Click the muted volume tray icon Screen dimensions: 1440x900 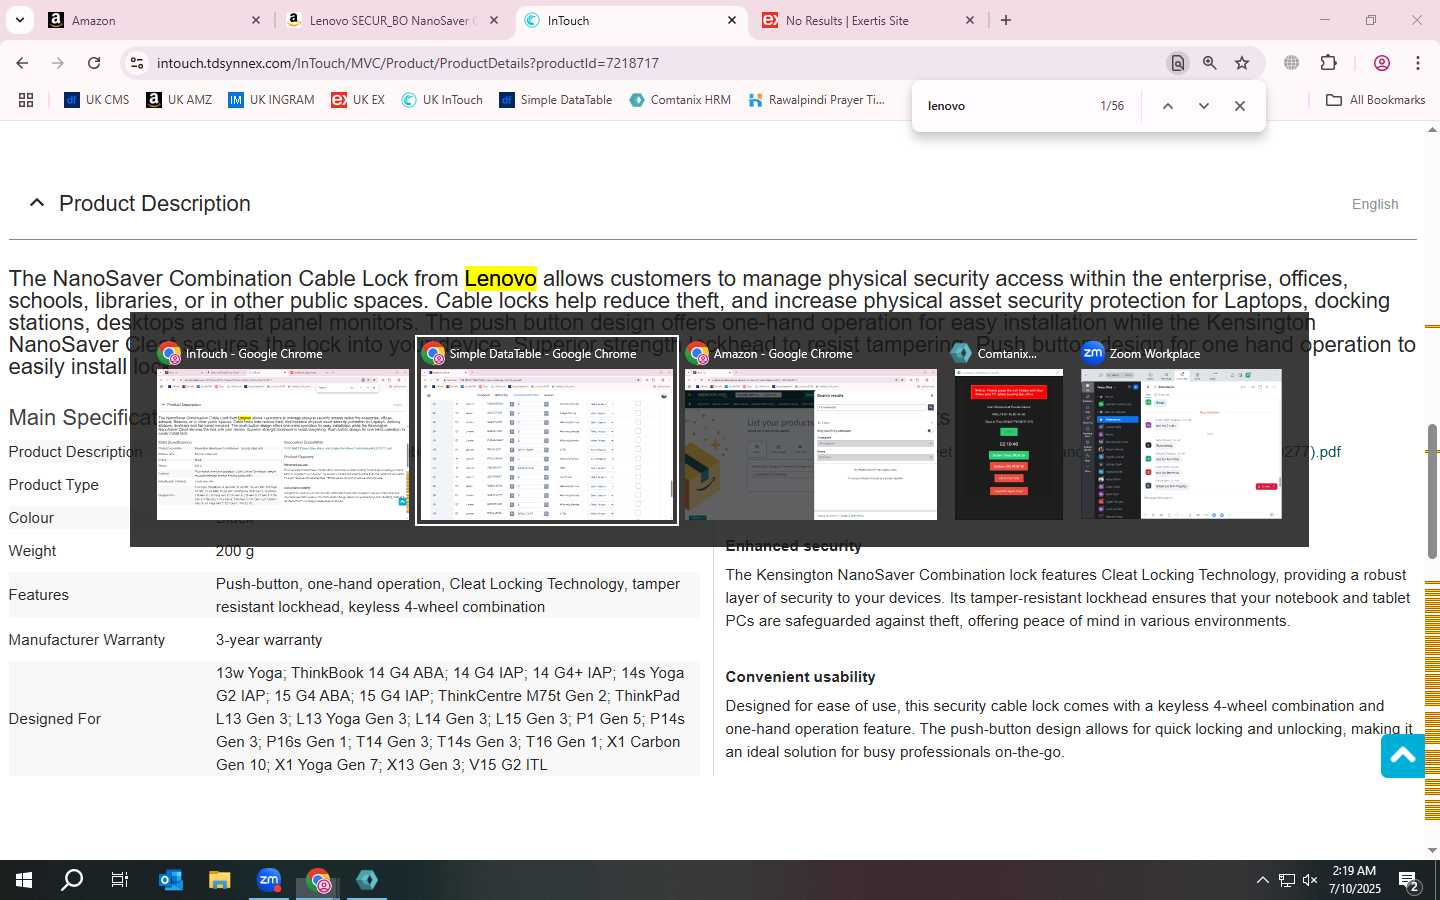click(x=1310, y=880)
